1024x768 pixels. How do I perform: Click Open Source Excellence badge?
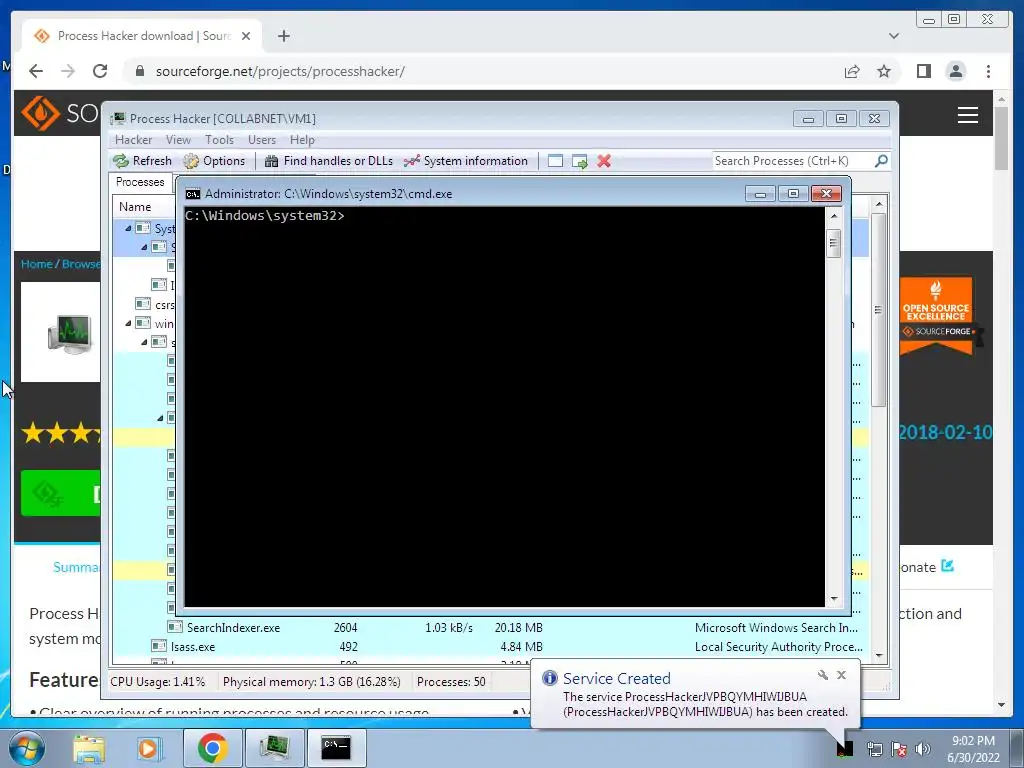coord(938,316)
